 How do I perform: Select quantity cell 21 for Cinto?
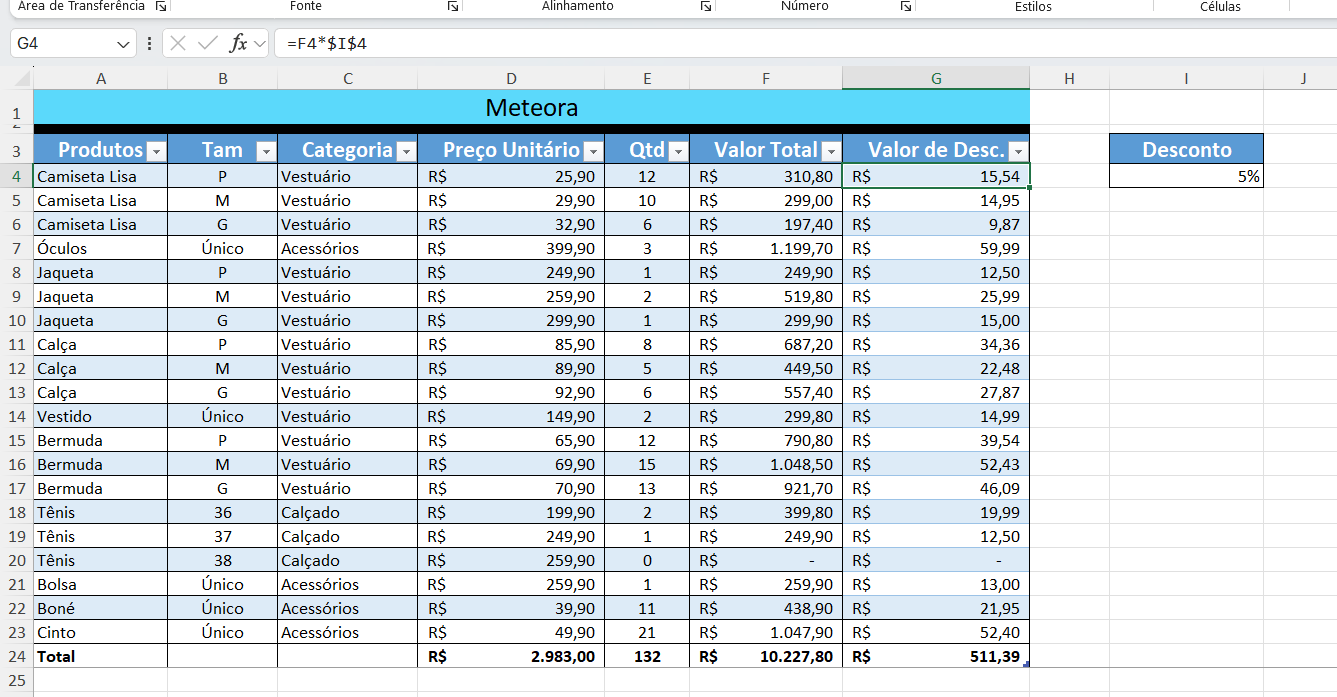pyautogui.click(x=647, y=632)
